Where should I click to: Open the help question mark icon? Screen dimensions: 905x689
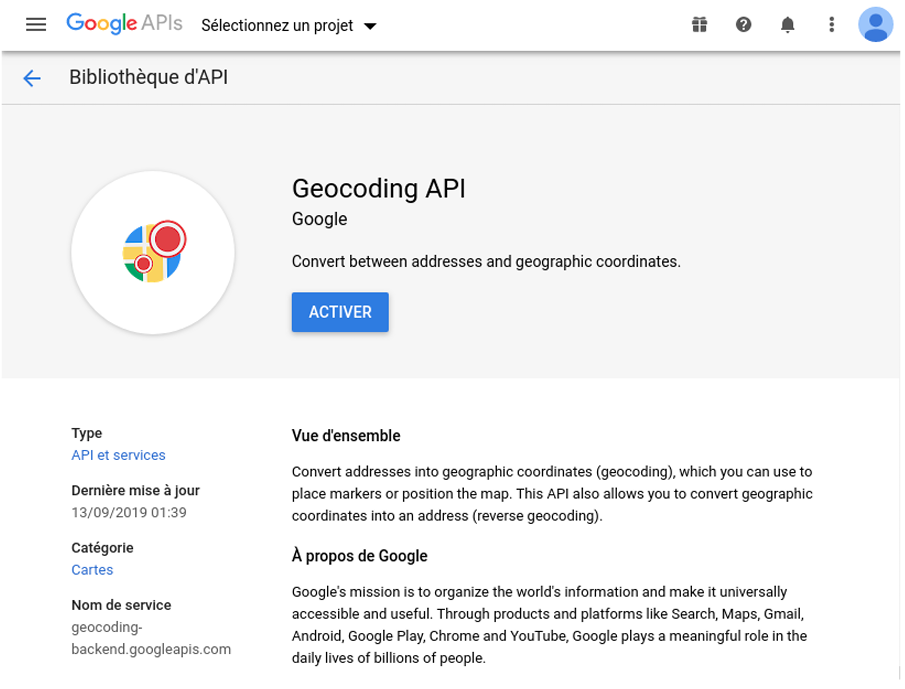[743, 25]
